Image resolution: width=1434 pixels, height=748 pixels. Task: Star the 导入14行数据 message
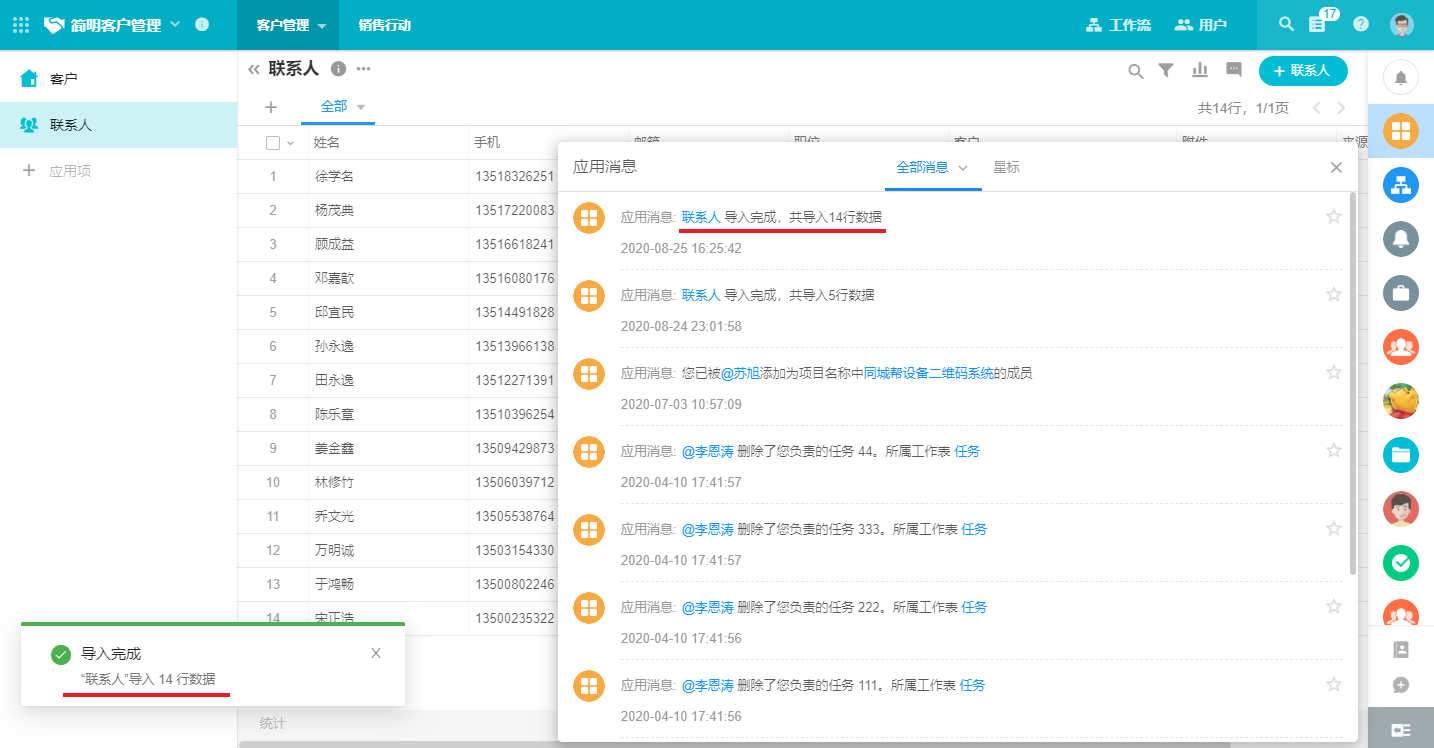pos(1333,216)
